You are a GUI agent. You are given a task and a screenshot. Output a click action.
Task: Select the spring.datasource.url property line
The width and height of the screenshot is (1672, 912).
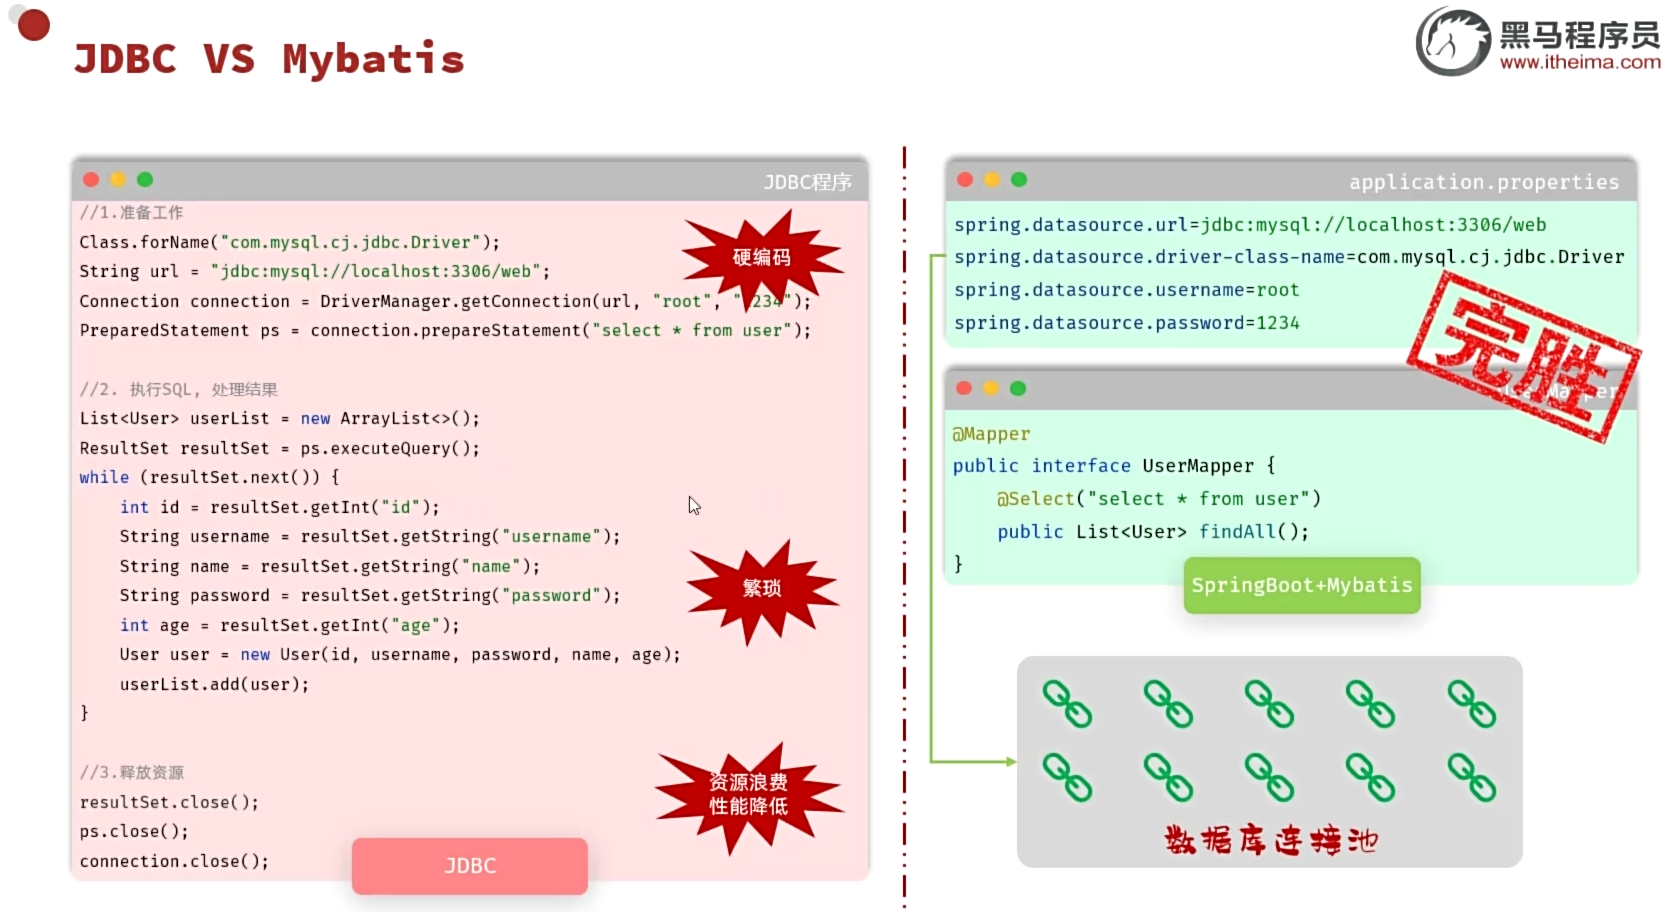click(x=1250, y=225)
